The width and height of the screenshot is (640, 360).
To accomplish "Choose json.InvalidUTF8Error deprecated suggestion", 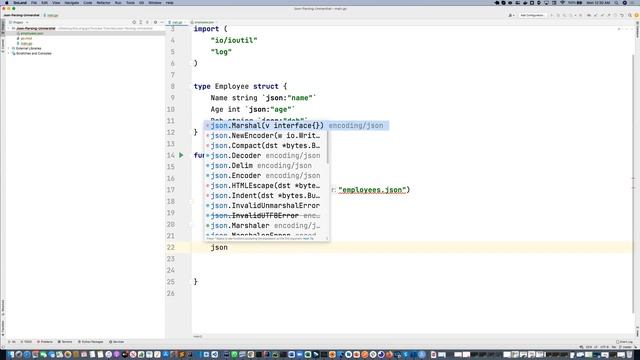I will click(x=266, y=216).
